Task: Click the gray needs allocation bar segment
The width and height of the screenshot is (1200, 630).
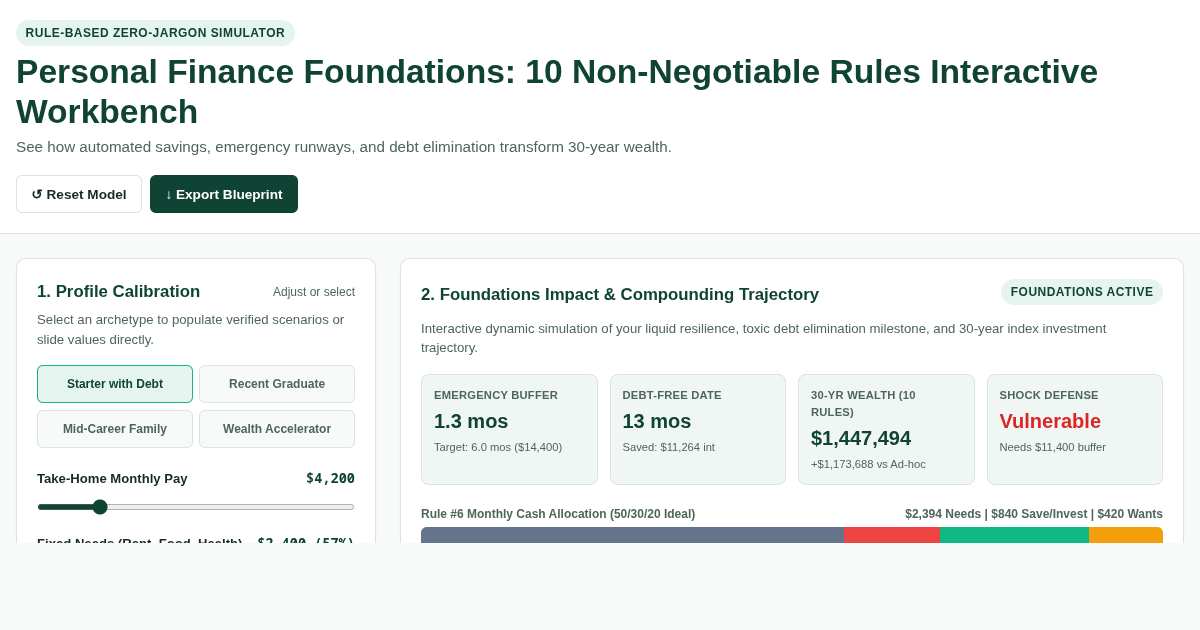Action: (x=632, y=535)
